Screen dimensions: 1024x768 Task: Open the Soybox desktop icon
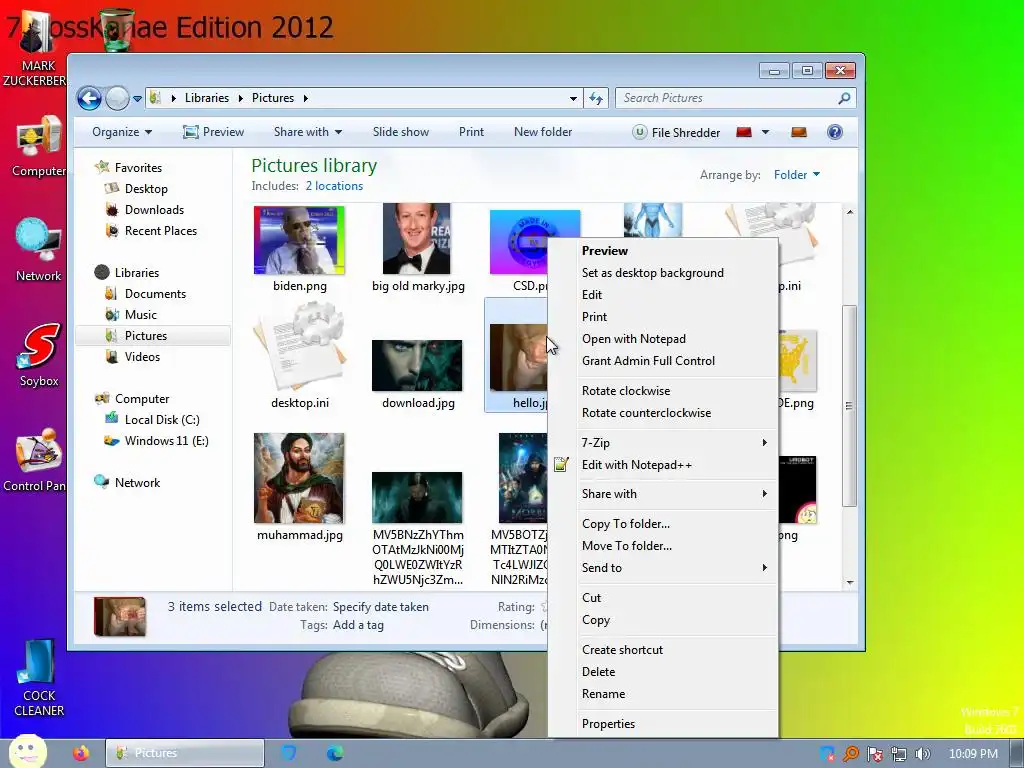(39, 356)
